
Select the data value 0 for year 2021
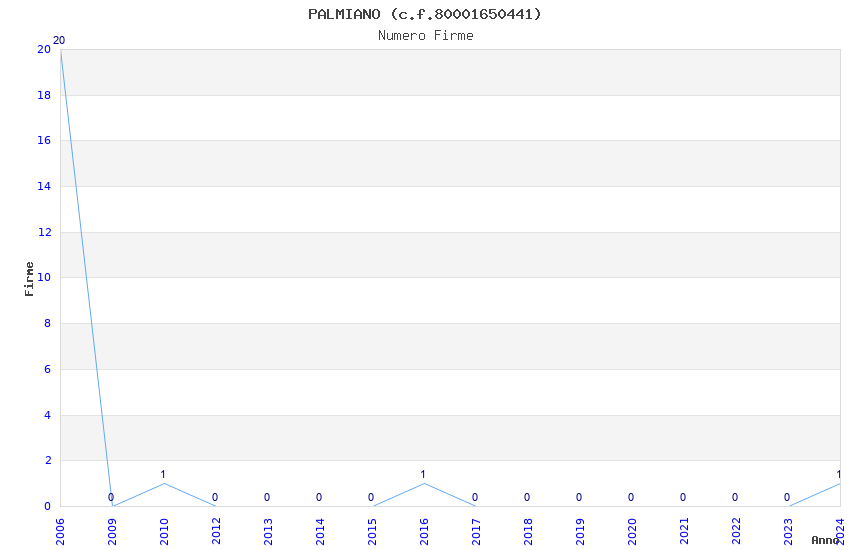pyautogui.click(x=683, y=497)
